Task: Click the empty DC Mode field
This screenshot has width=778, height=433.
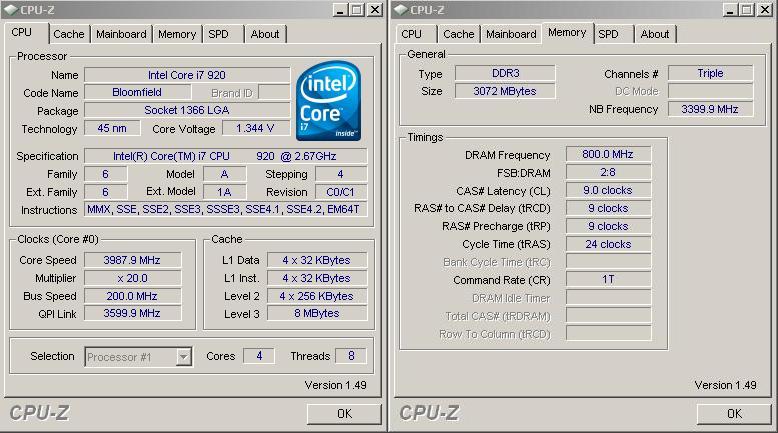Action: (x=711, y=91)
